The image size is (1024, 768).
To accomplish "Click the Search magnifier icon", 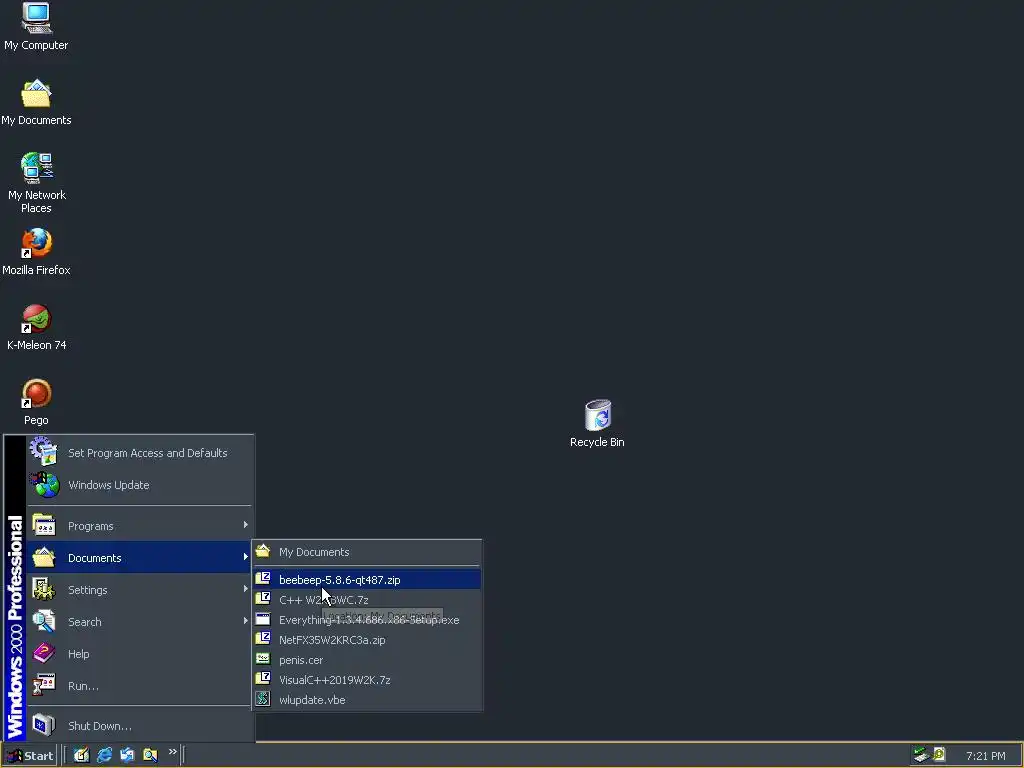I will point(44,621).
